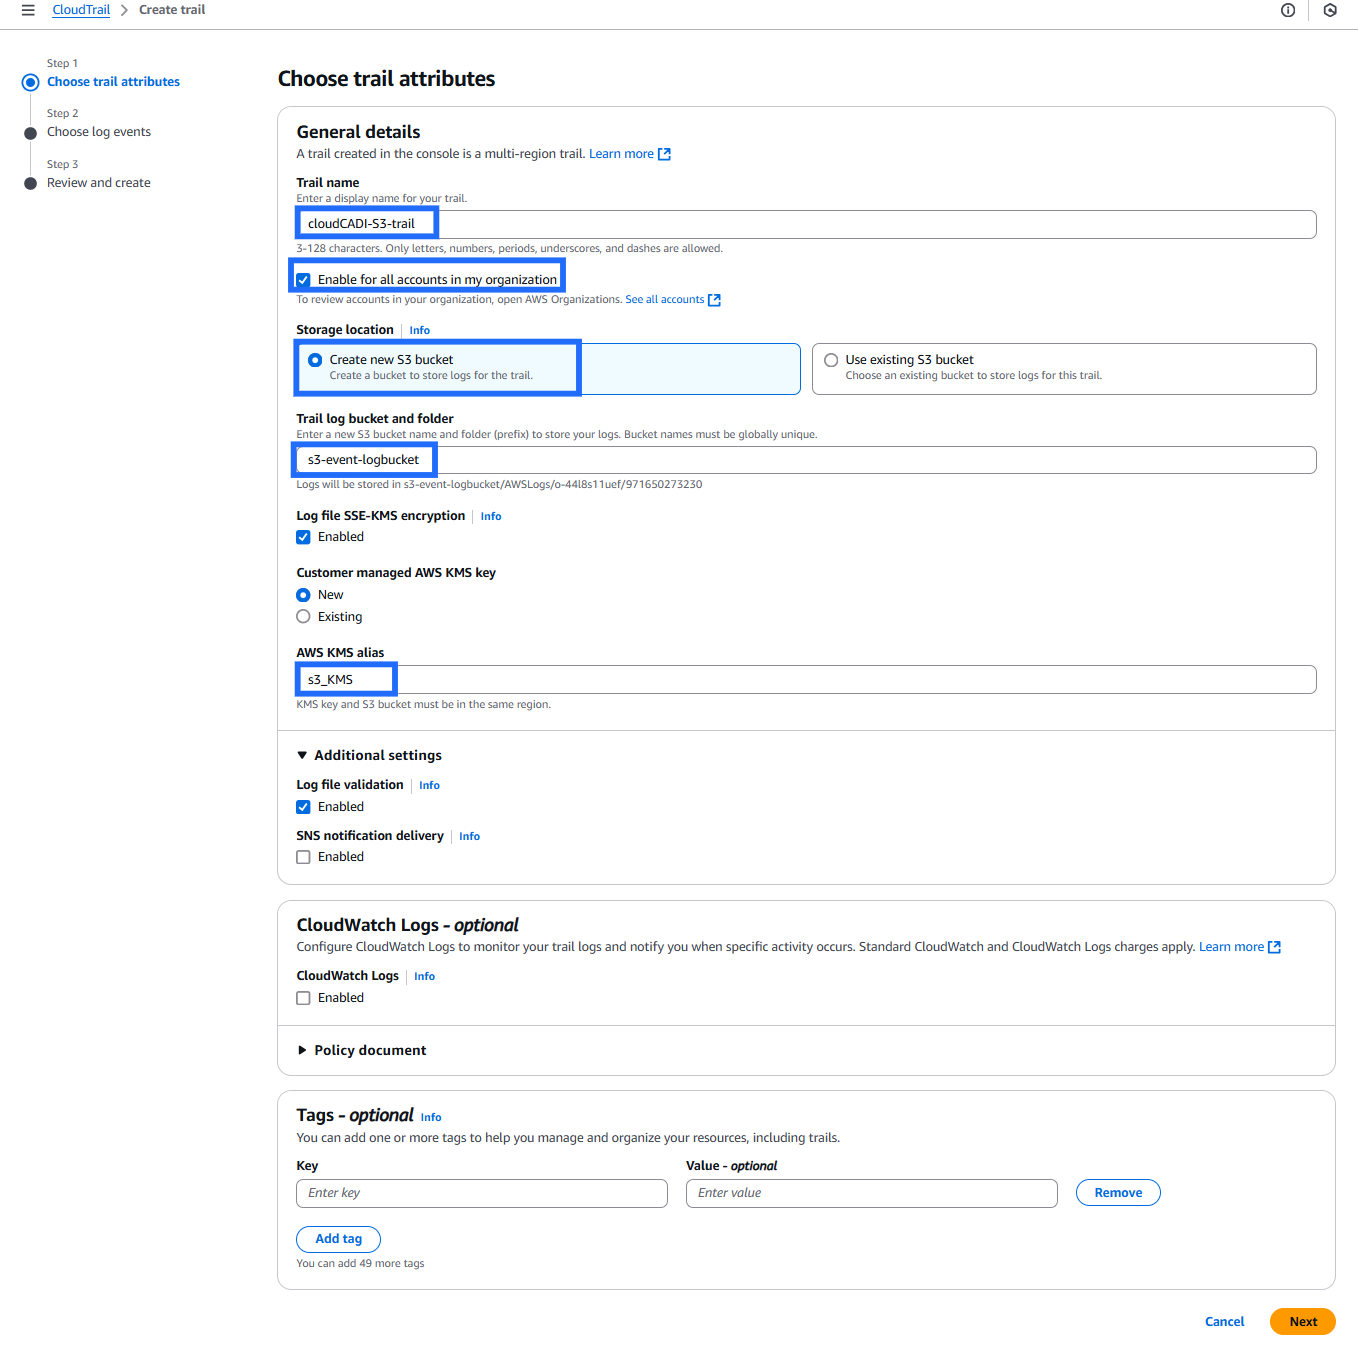Image resolution: width=1358 pixels, height=1349 pixels.
Task: Select Use existing S3 bucket option
Action: (831, 360)
